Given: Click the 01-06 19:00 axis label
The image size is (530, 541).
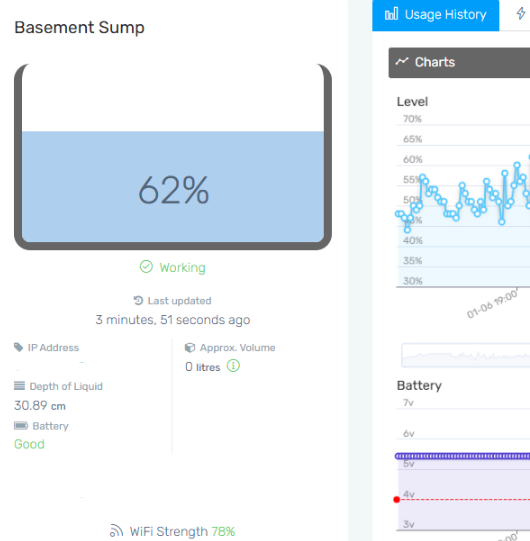Looking at the screenshot, I should click(x=492, y=304).
